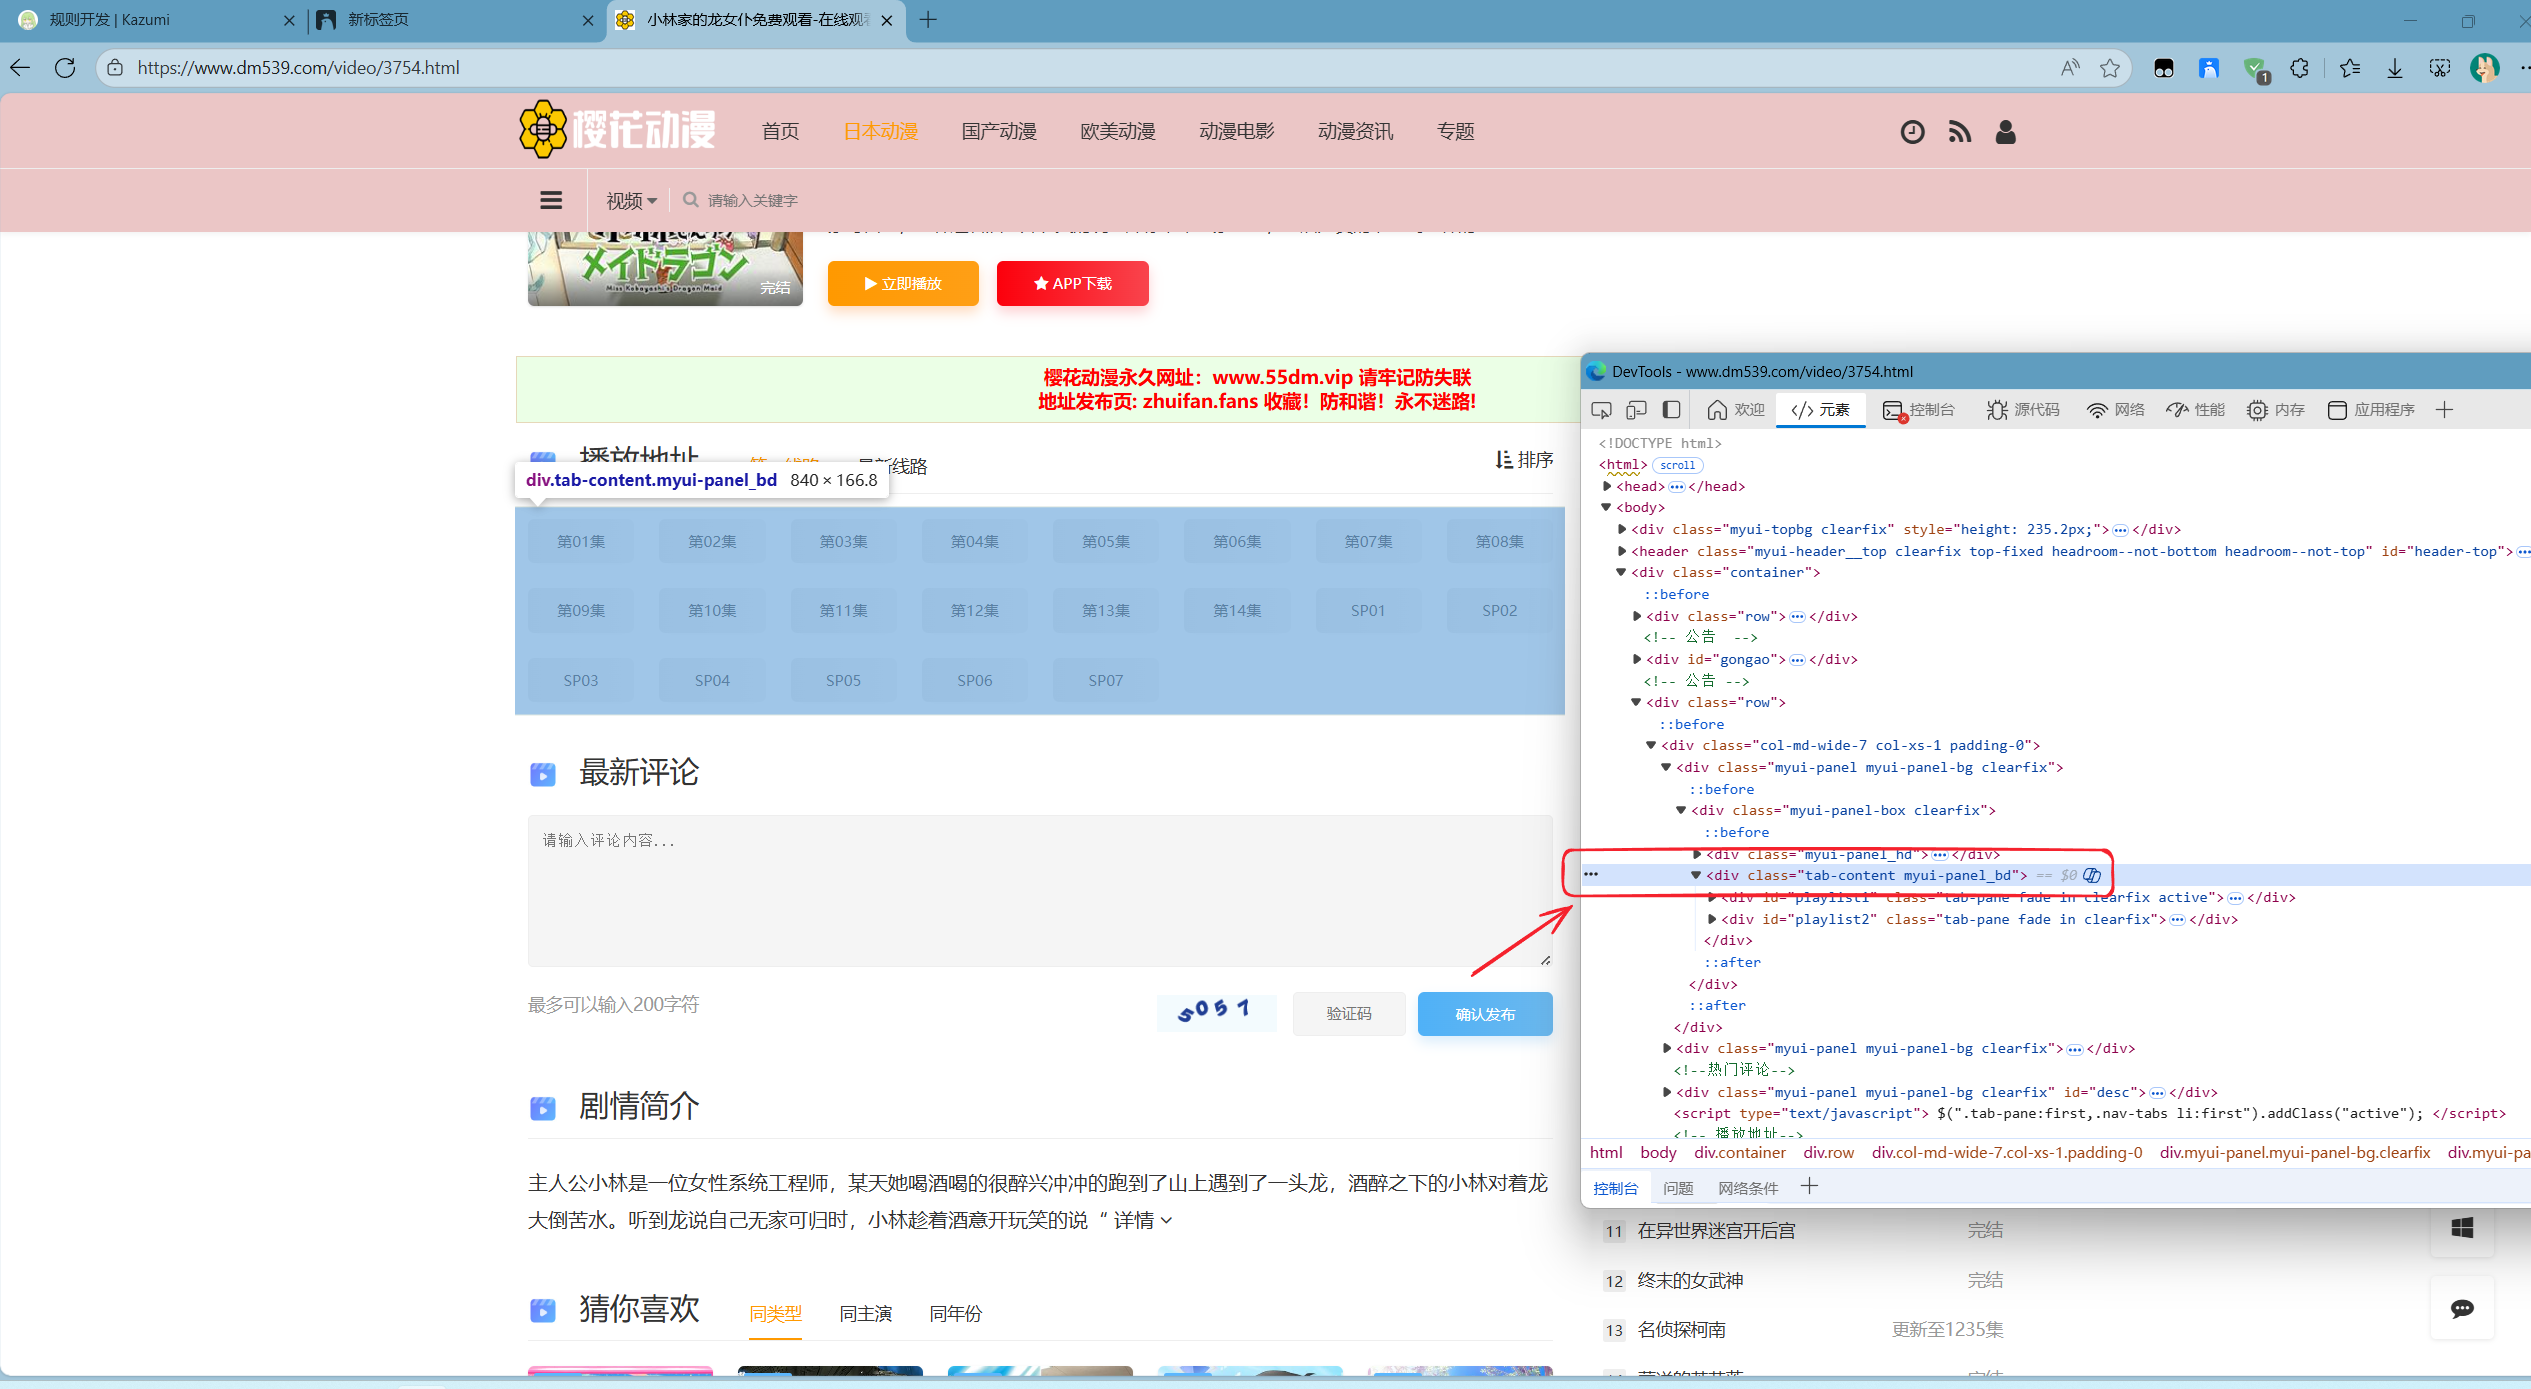Open the 视频 search type dropdown

click(x=630, y=201)
